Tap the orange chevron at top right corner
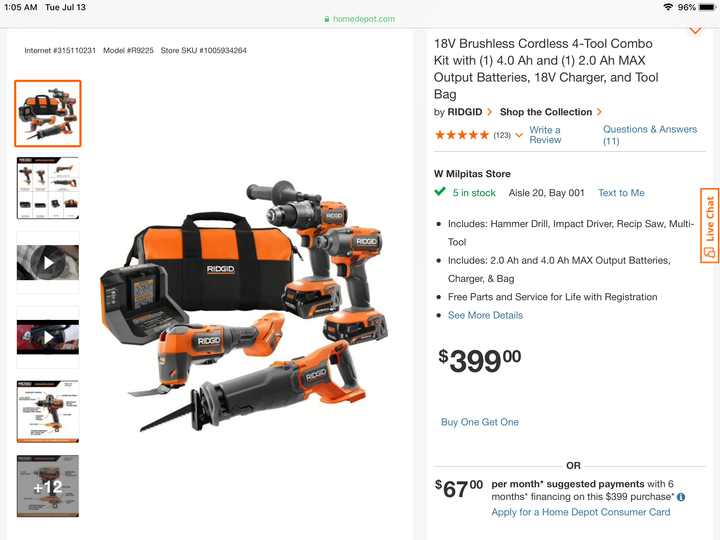This screenshot has height=540, width=720. [695, 31]
